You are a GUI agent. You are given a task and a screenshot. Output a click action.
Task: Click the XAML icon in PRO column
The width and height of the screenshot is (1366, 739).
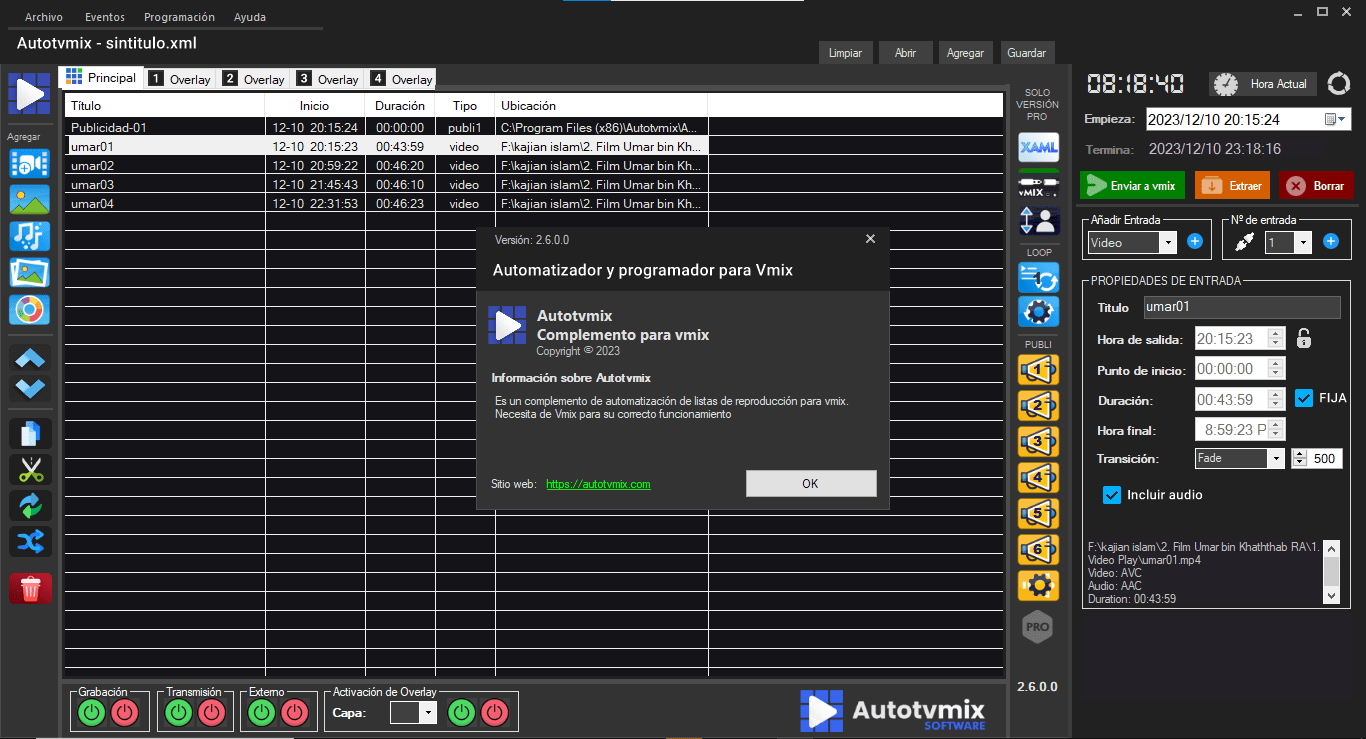1038,148
